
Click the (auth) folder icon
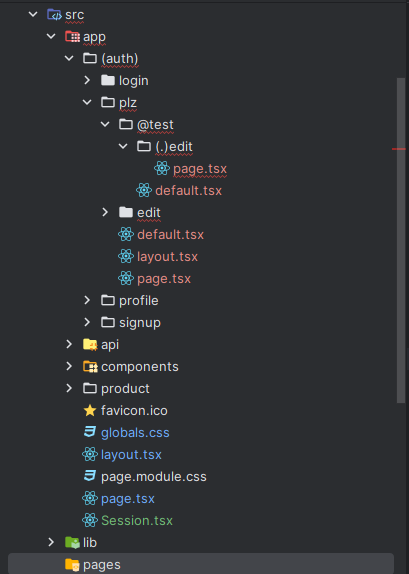[90, 58]
